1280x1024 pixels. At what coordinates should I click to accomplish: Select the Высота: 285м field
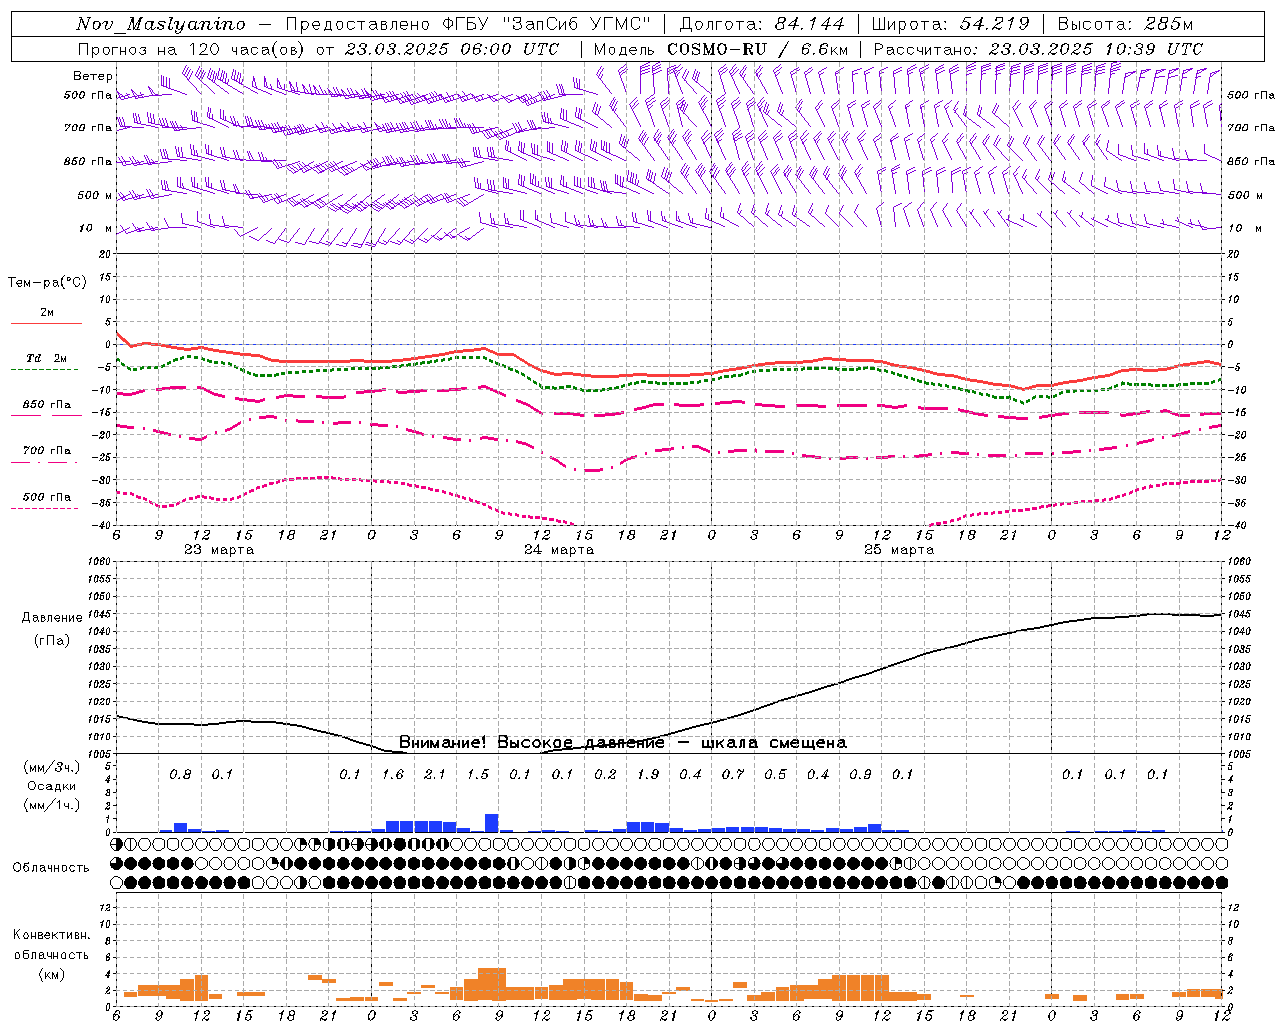tap(1125, 24)
